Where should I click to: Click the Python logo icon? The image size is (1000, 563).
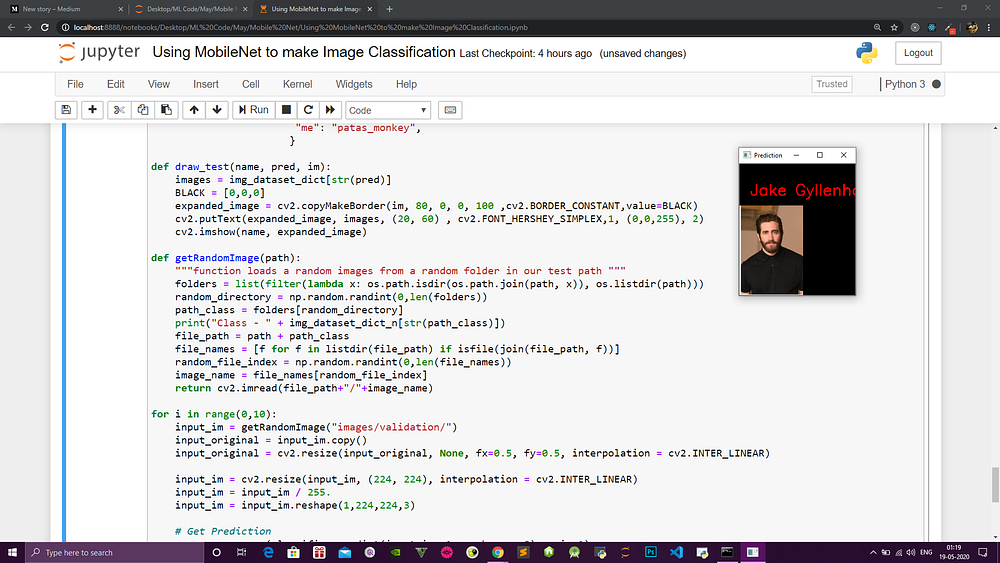click(867, 53)
